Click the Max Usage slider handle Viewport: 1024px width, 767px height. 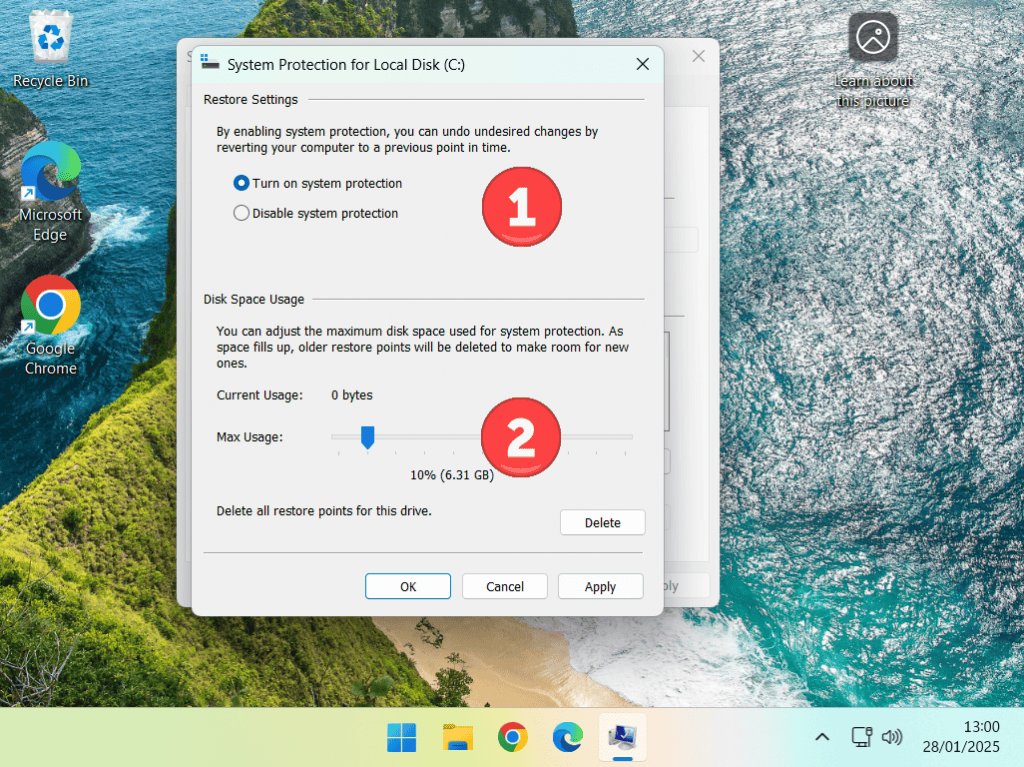coord(367,436)
